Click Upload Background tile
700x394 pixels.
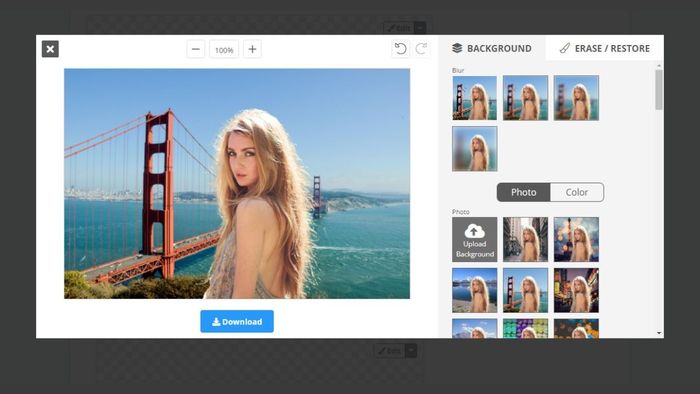click(475, 240)
